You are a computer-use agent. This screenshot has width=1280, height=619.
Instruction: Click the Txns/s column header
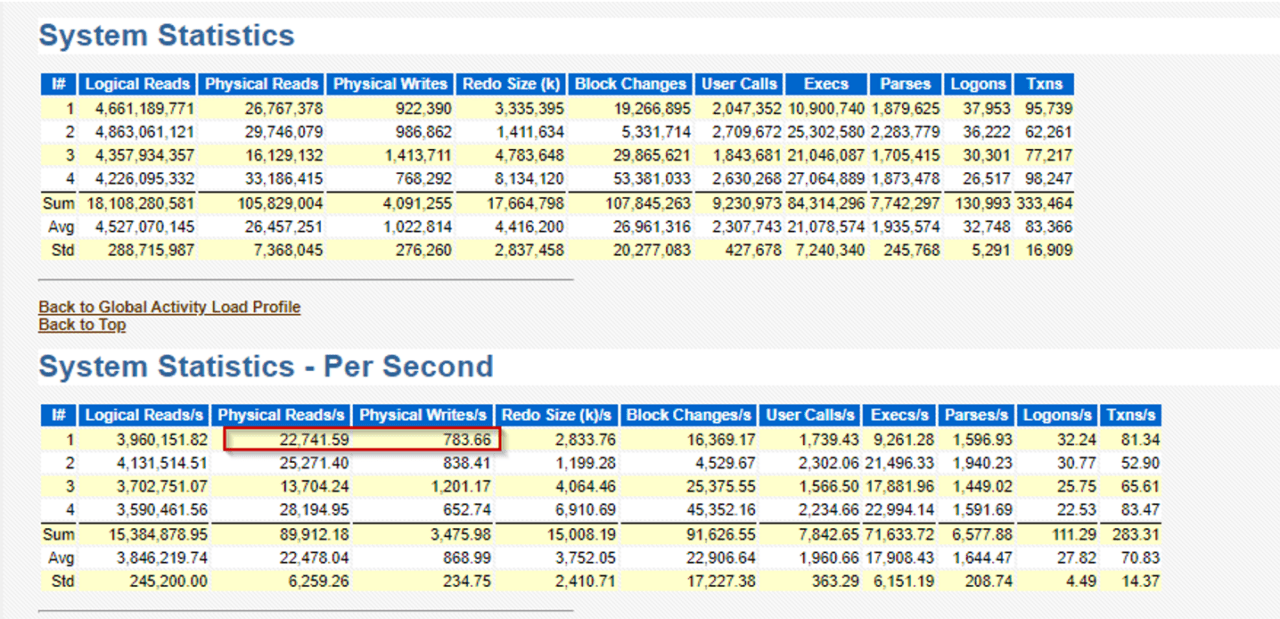[1131, 415]
